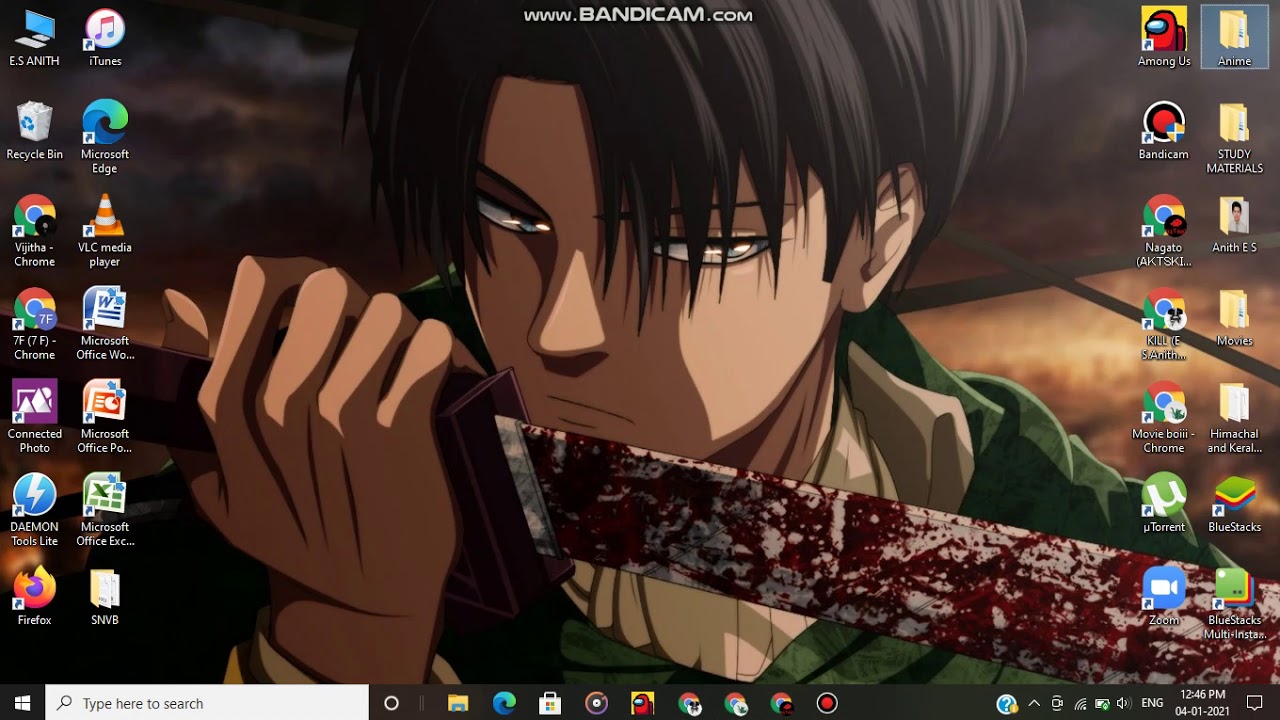Select the DAEMON Tools Lite shortcut
The height and width of the screenshot is (720, 1280).
click(34, 510)
